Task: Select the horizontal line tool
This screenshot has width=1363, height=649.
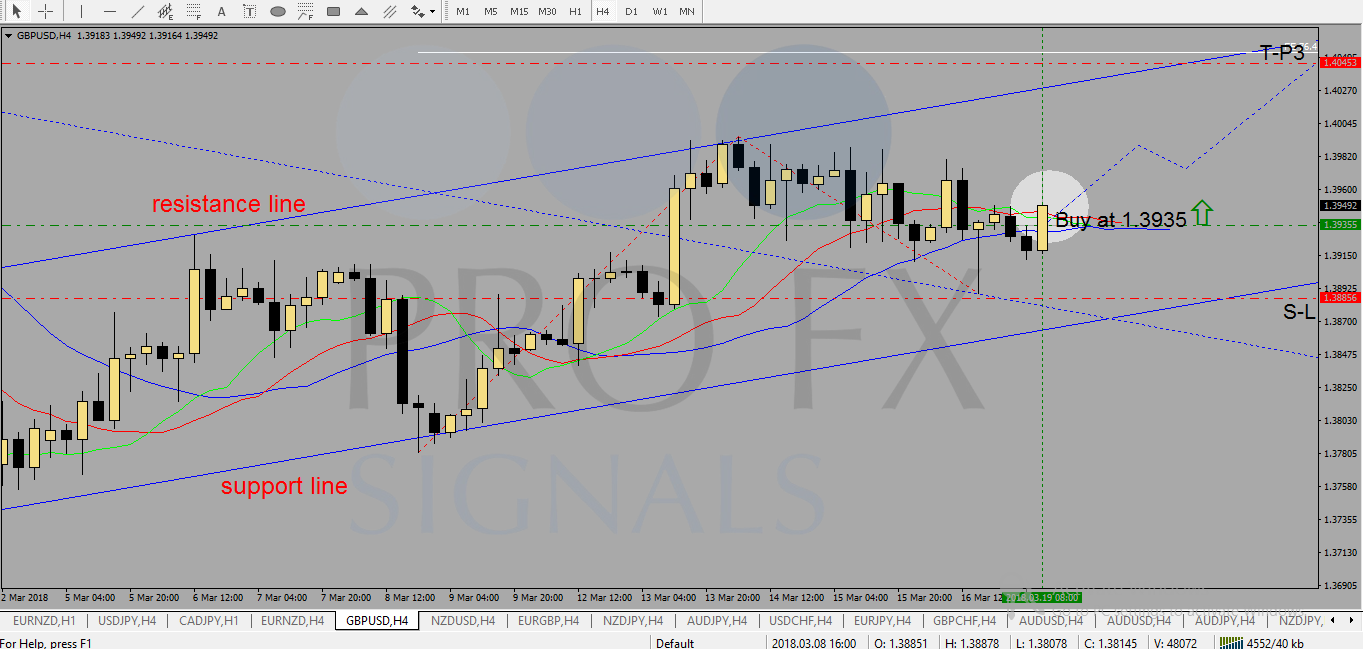Action: tap(110, 11)
